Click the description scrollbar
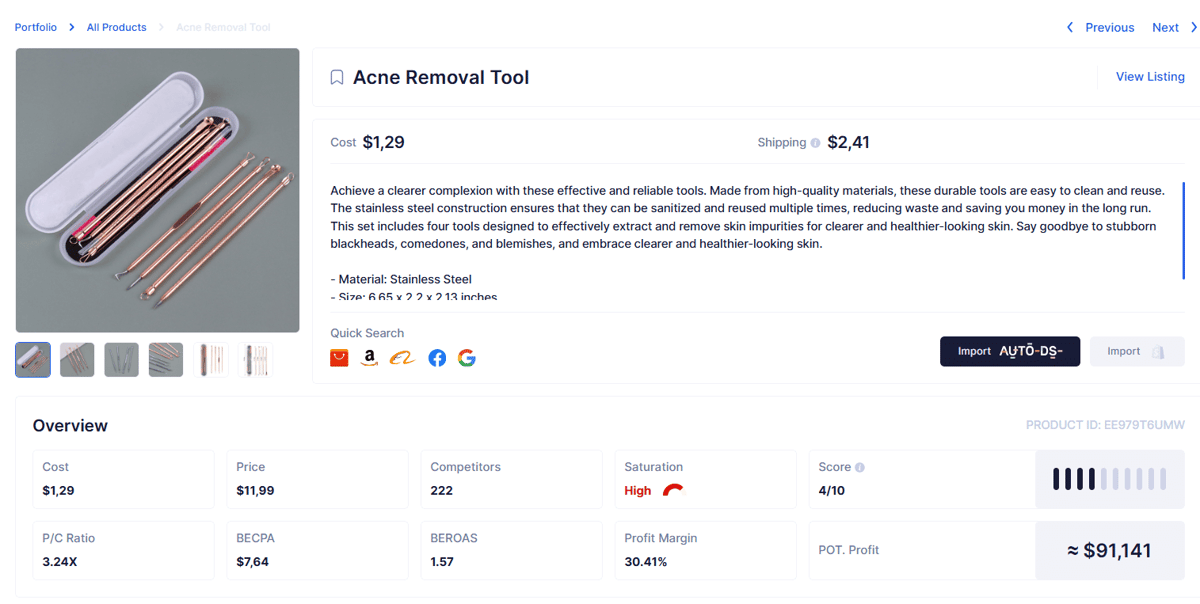The width and height of the screenshot is (1200, 604). pos(1183,231)
